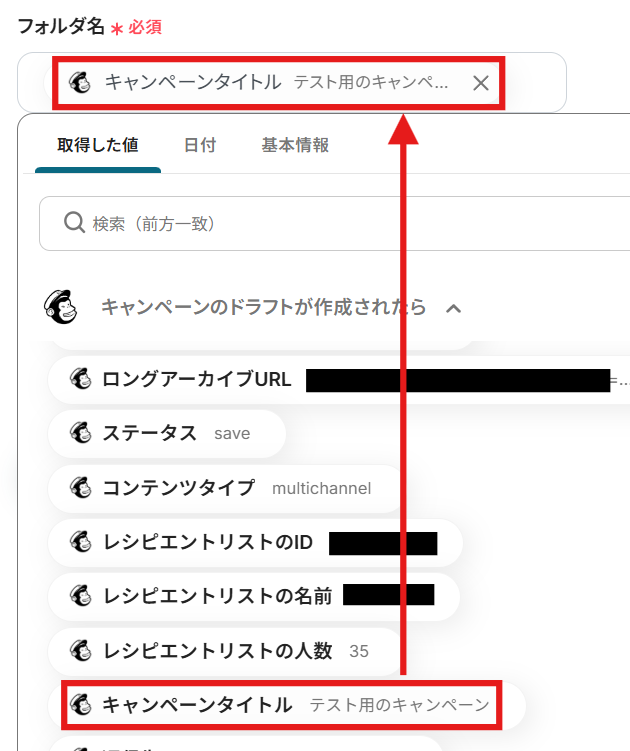
Task: Choose the ステータス save value
Action: [167, 433]
